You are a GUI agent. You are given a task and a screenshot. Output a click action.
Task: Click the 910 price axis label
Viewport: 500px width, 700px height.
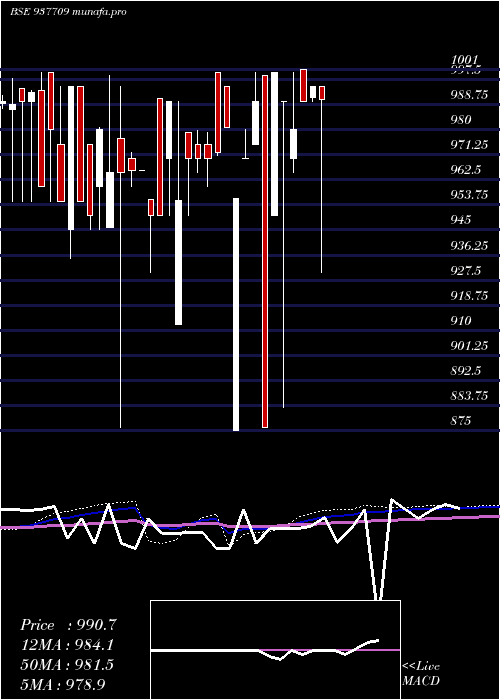(x=461, y=321)
